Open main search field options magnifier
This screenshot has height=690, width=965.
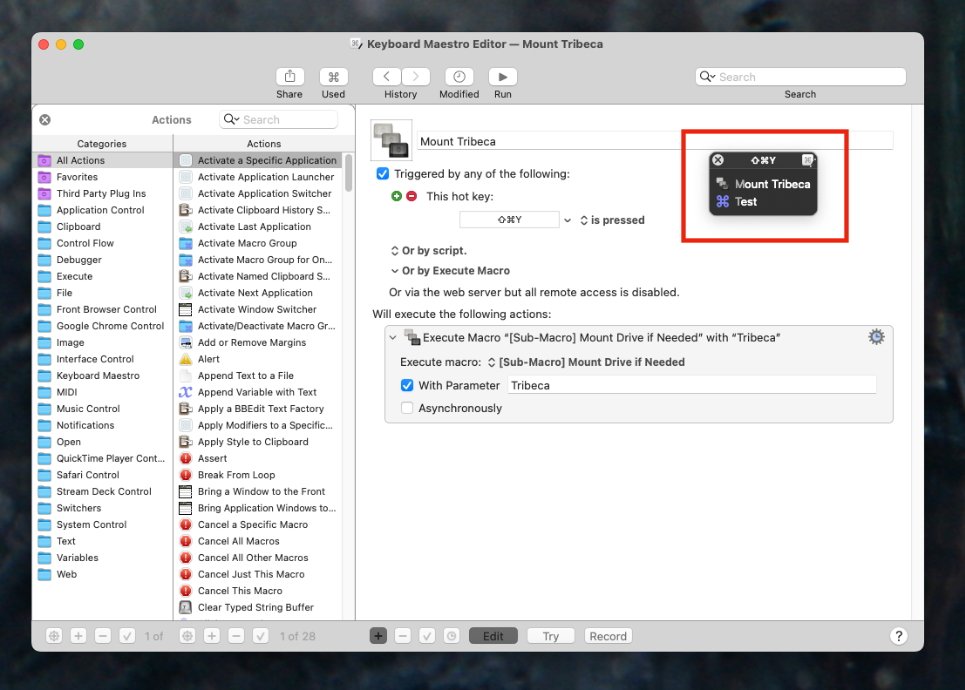[707, 76]
